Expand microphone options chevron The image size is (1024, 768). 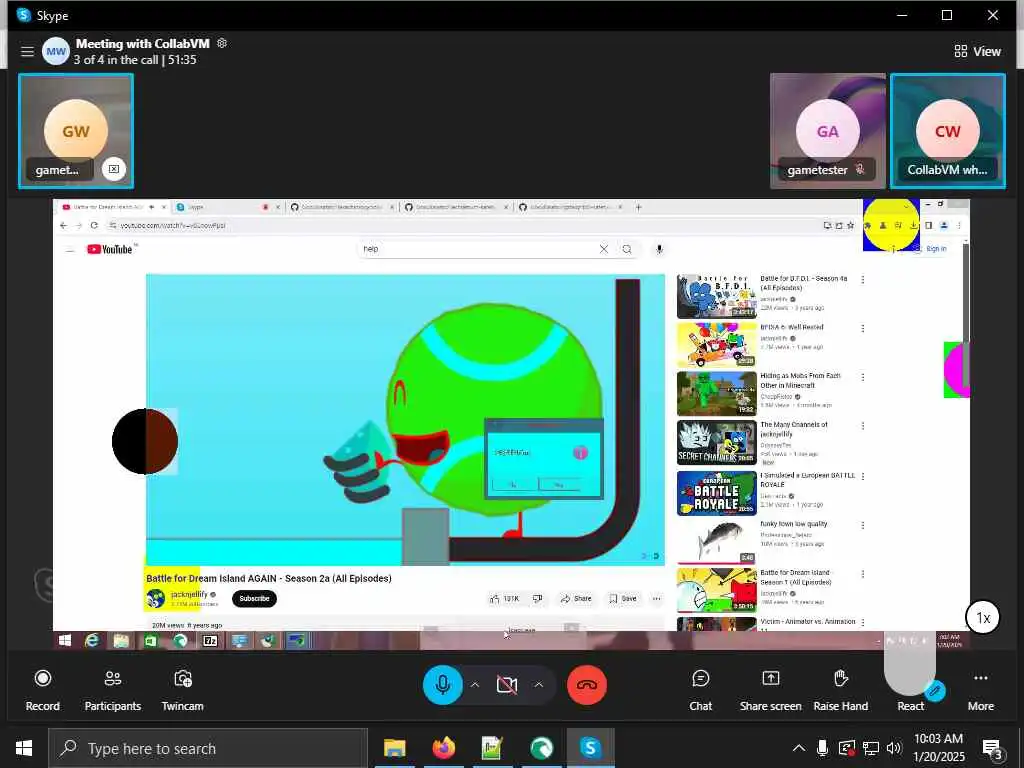point(475,684)
